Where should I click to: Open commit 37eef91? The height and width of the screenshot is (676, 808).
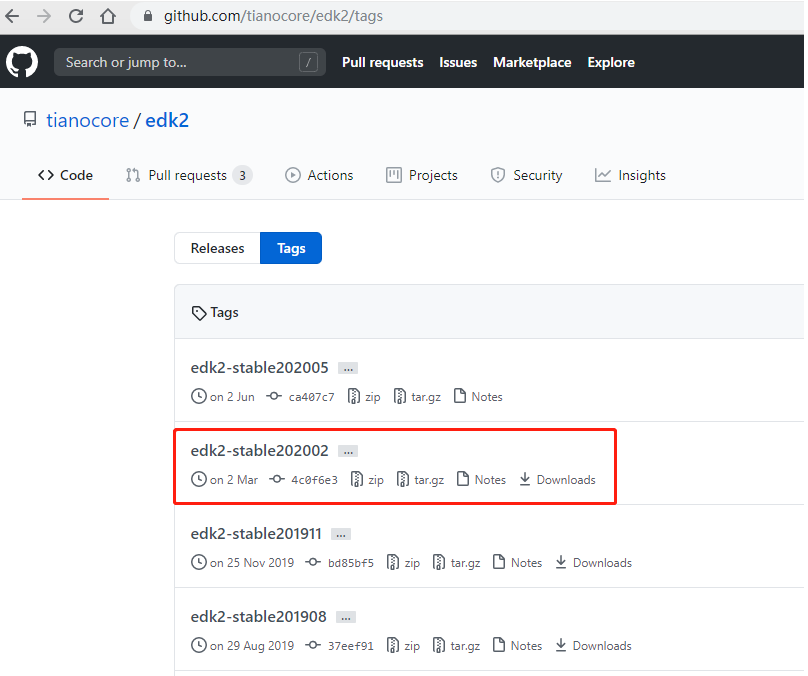click(340, 646)
